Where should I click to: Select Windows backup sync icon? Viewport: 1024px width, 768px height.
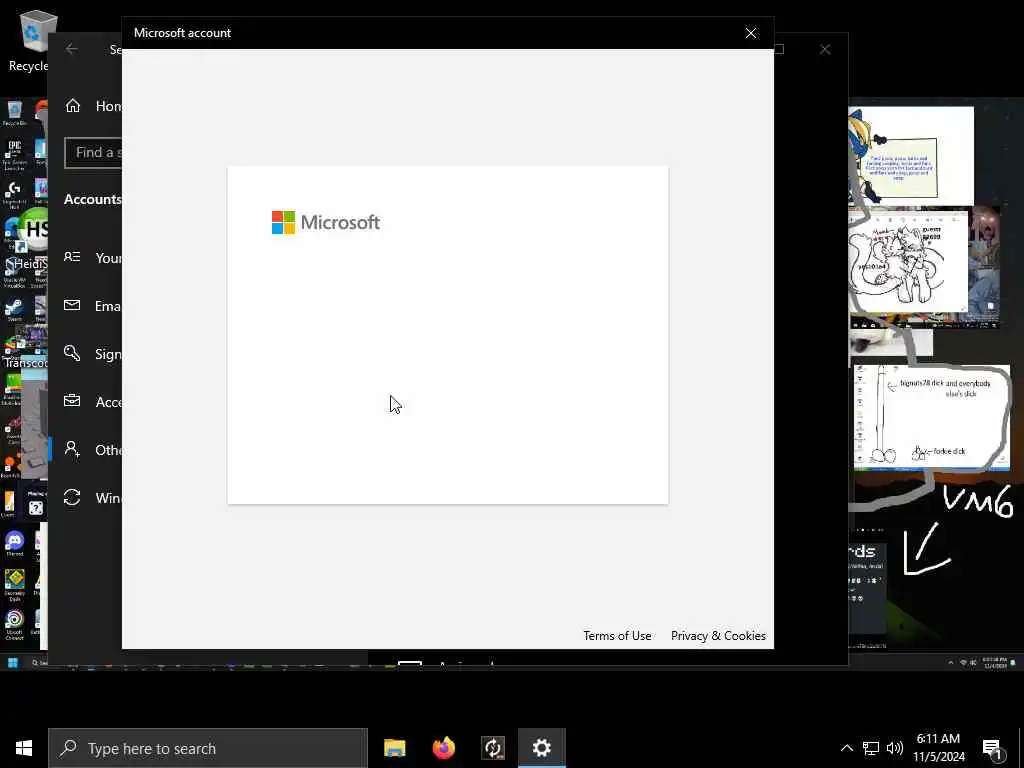pos(72,497)
